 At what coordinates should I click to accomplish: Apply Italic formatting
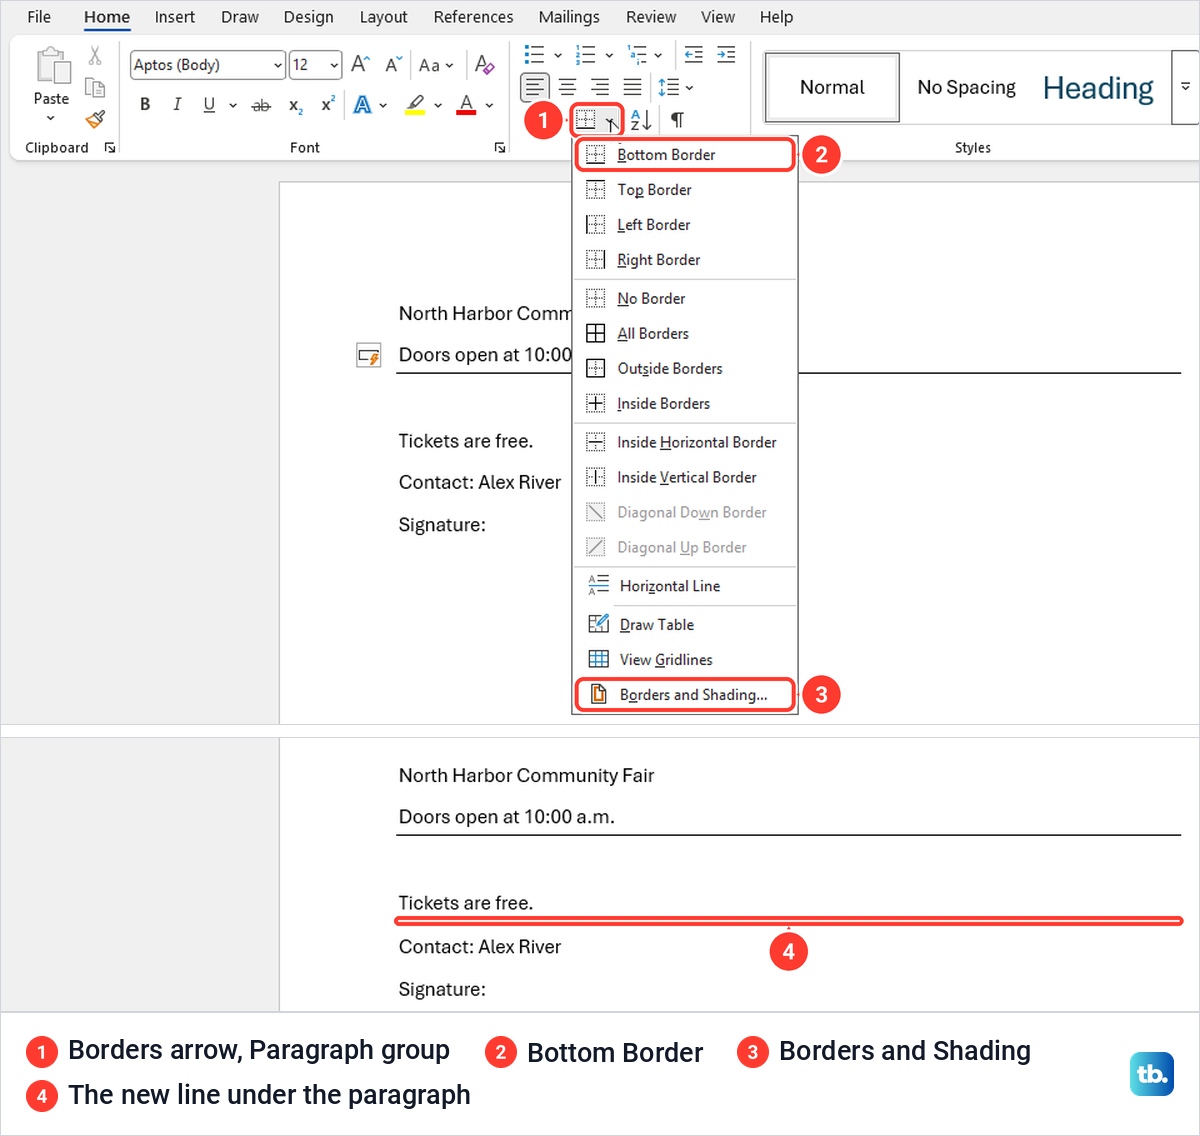tap(177, 104)
